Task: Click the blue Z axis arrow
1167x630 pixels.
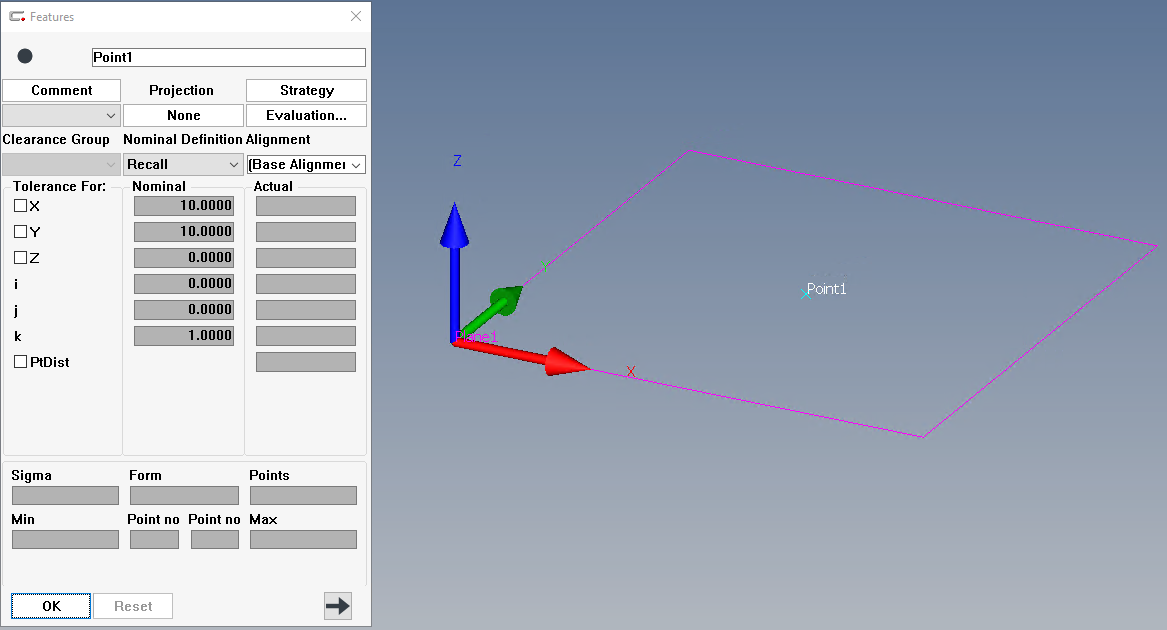Action: (454, 272)
